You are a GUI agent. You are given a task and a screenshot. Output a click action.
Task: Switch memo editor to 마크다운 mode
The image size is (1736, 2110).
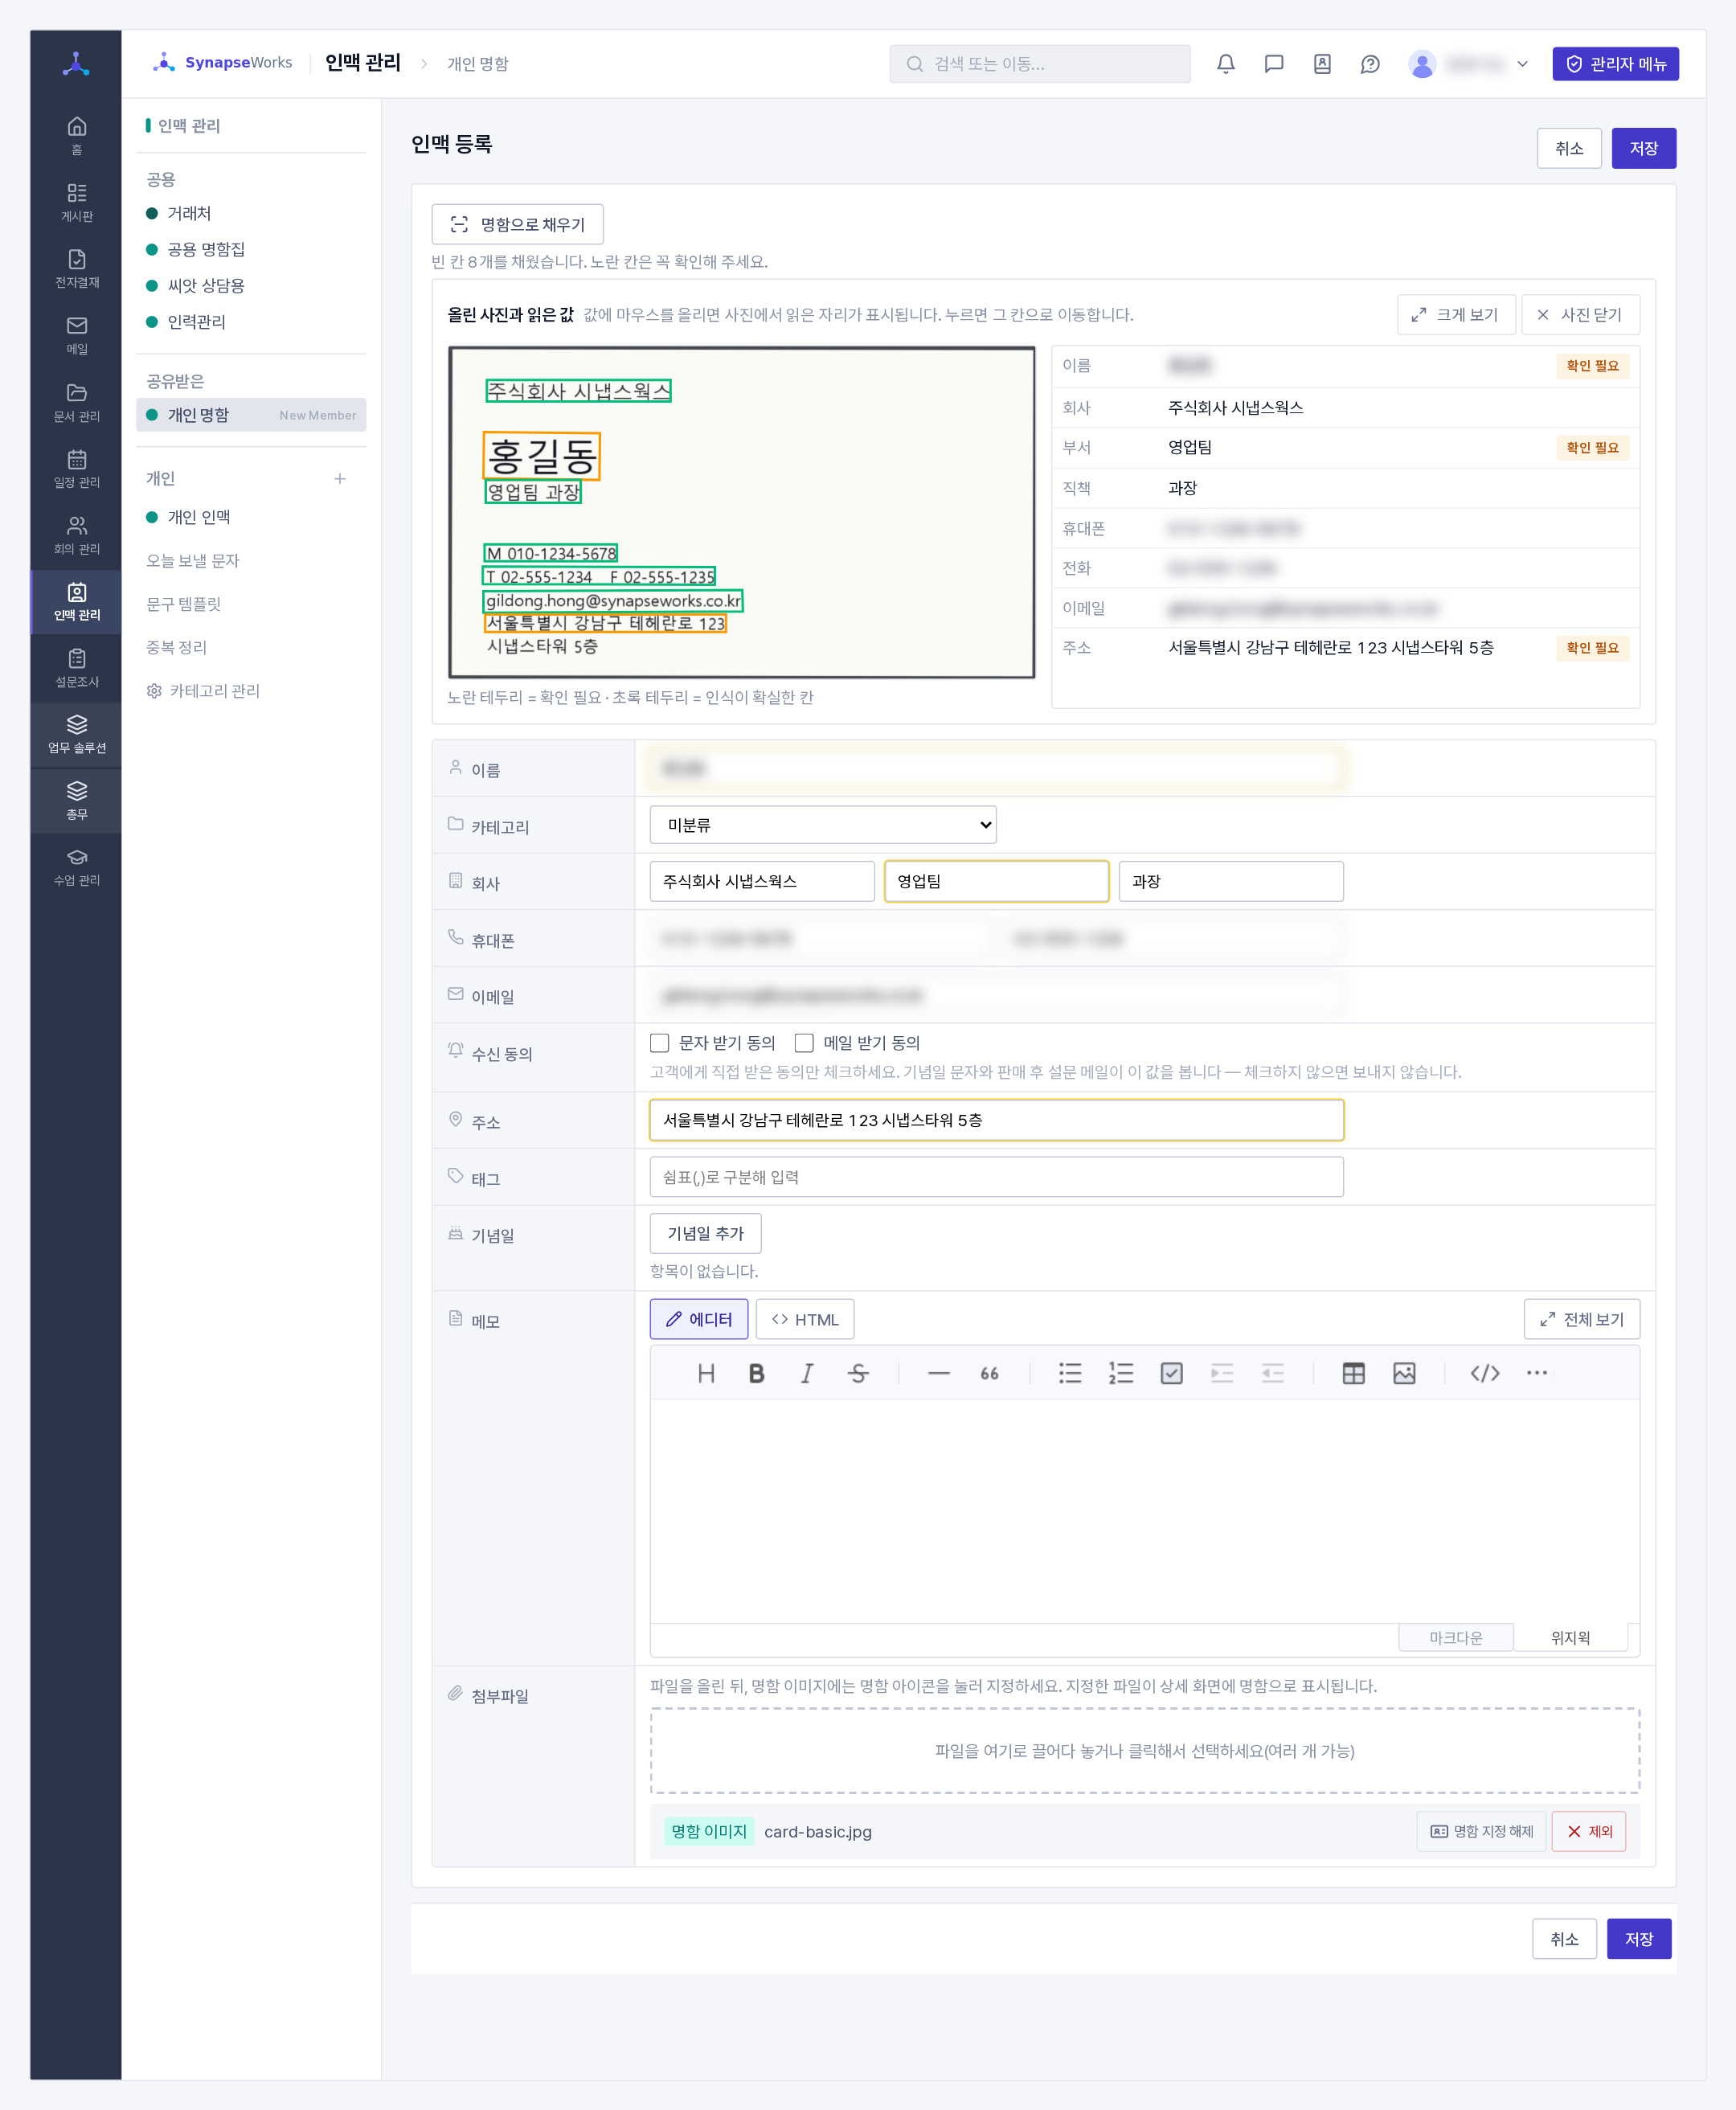(x=1455, y=1637)
